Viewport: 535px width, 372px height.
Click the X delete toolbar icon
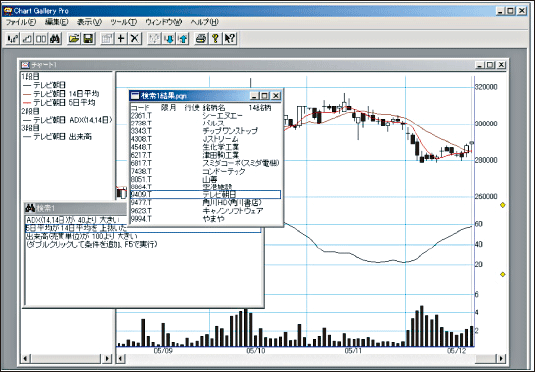(x=135, y=39)
